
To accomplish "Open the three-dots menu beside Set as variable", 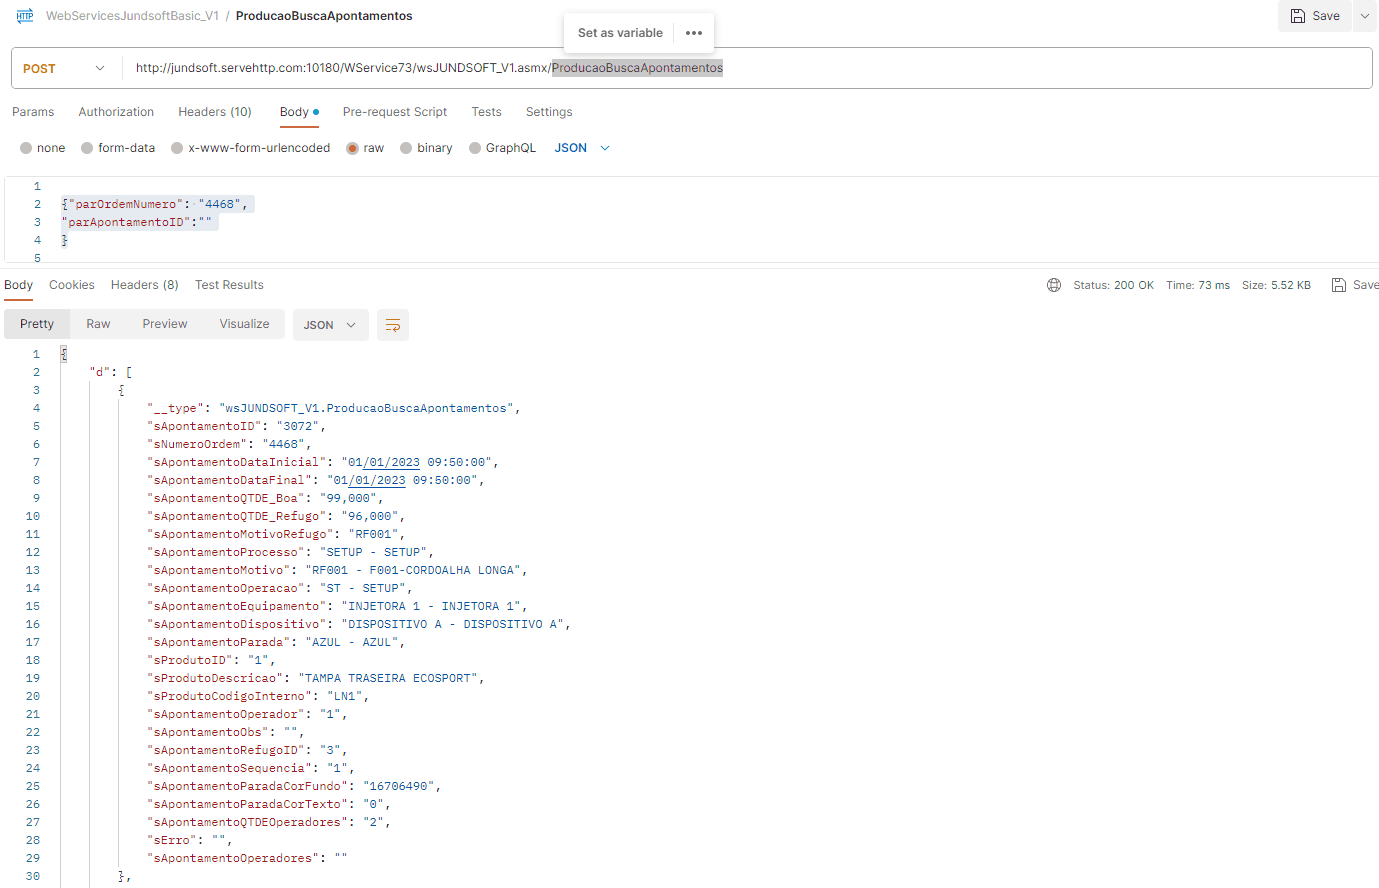I will (x=694, y=33).
